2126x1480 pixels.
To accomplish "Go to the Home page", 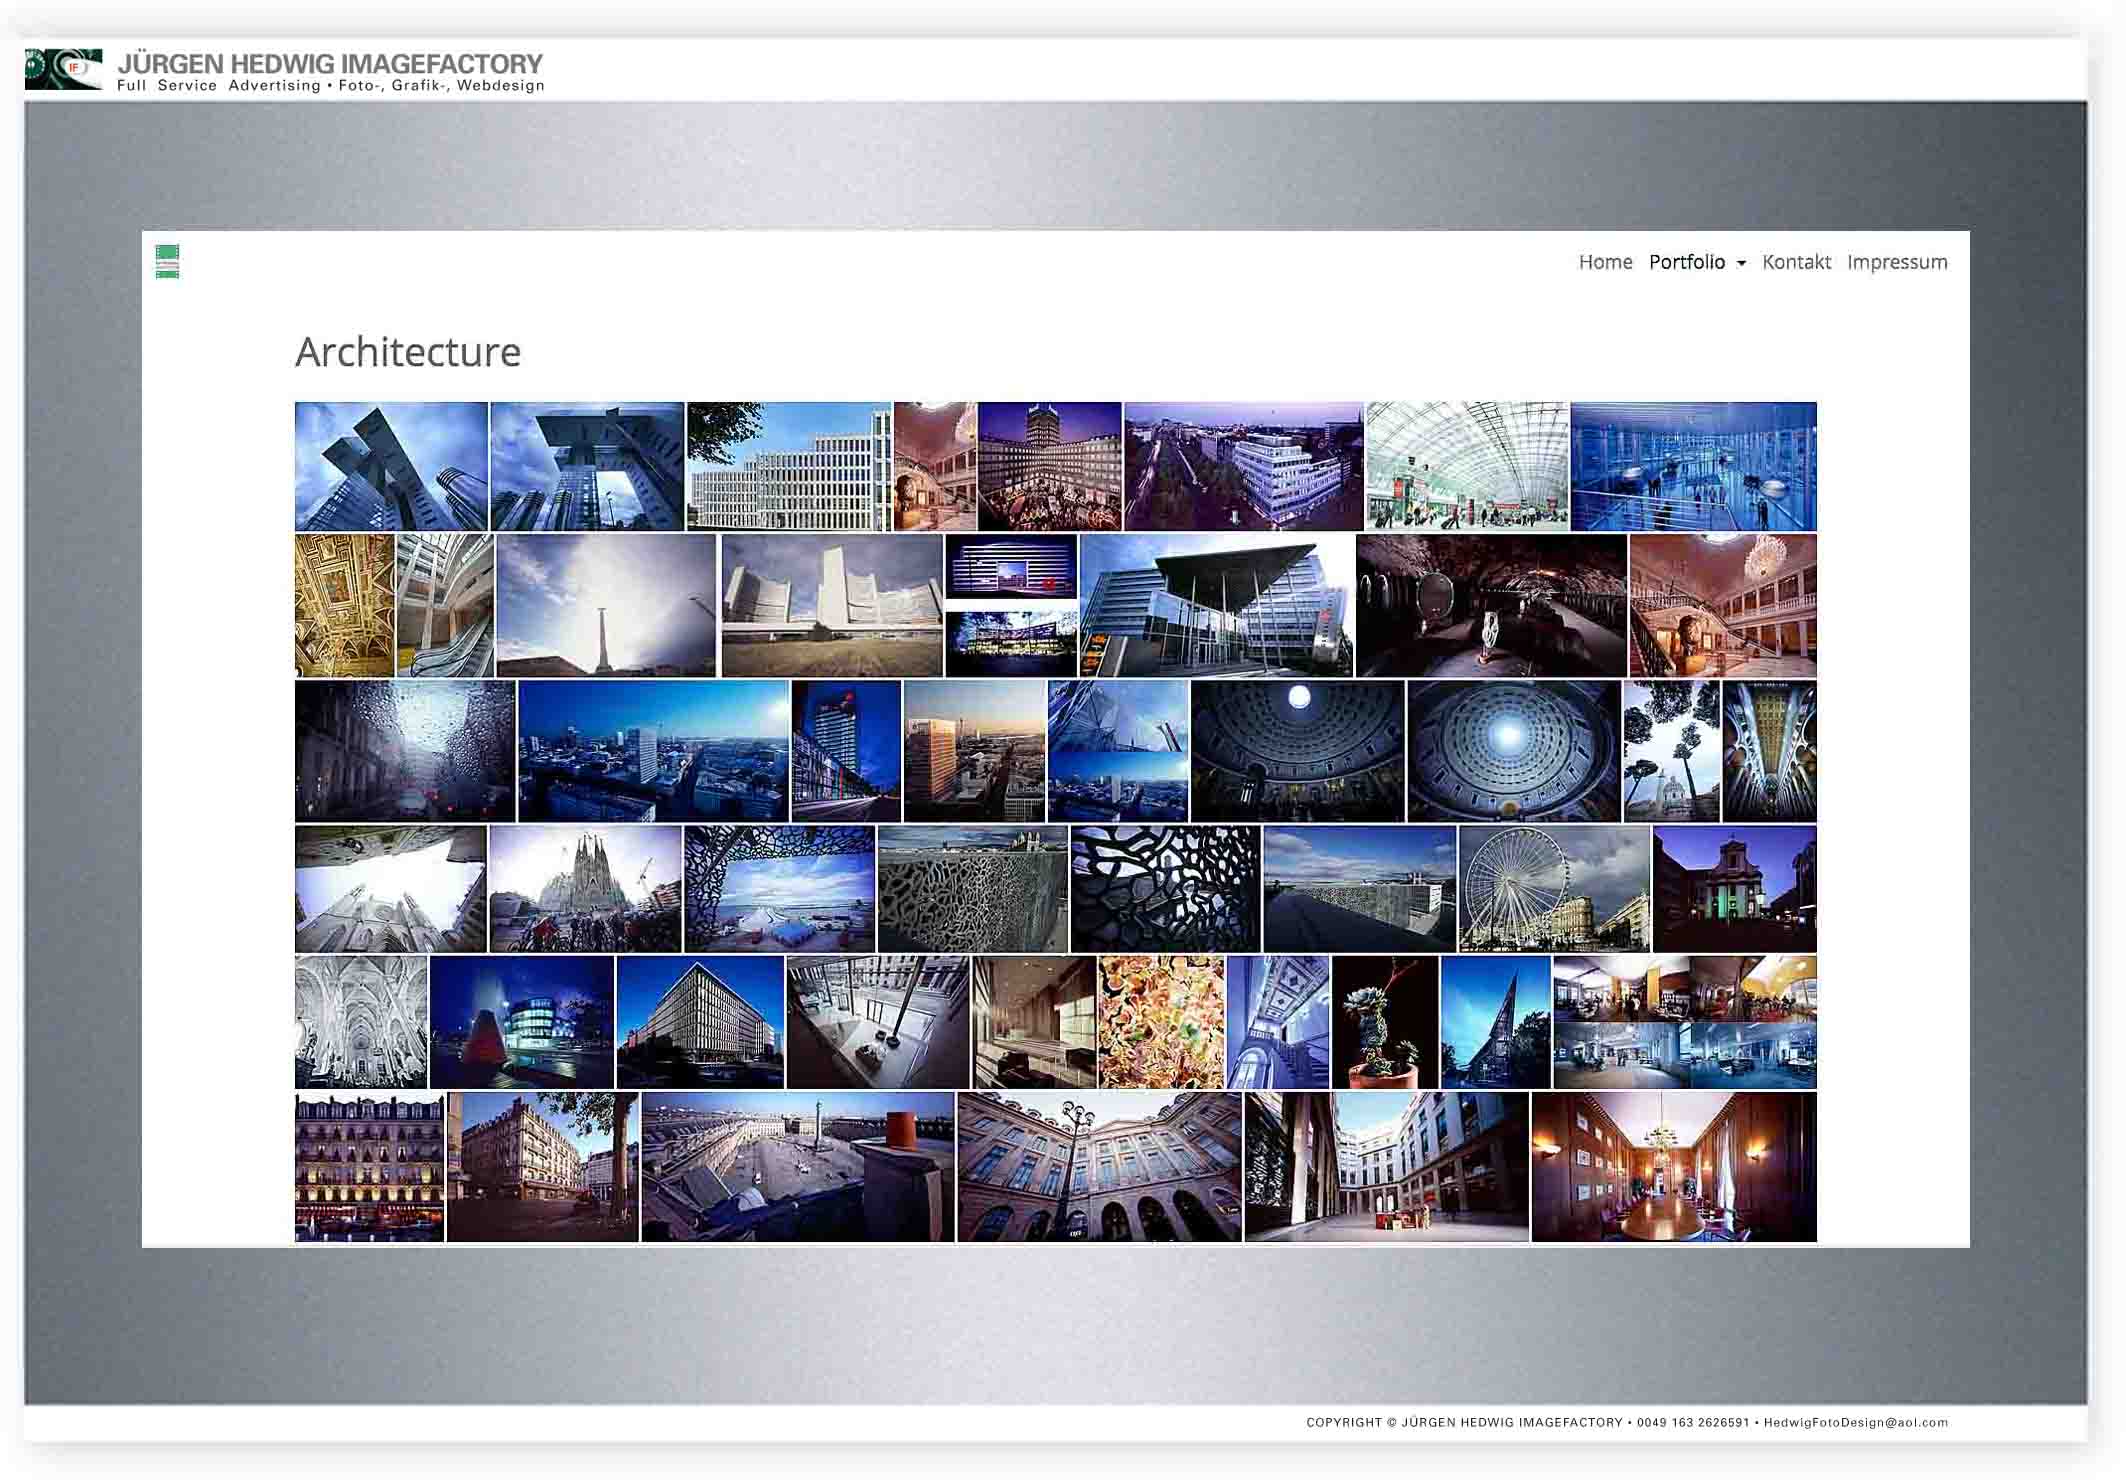I will (x=1604, y=262).
